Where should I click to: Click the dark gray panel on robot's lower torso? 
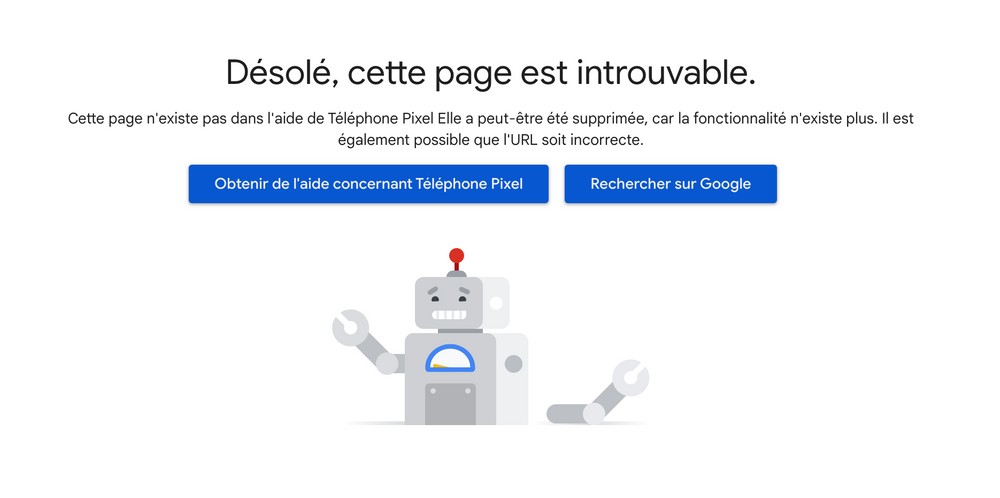point(450,404)
